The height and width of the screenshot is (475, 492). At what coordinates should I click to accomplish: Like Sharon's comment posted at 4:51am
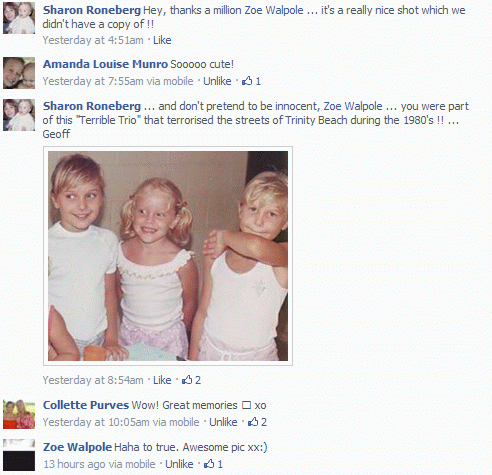click(162, 40)
